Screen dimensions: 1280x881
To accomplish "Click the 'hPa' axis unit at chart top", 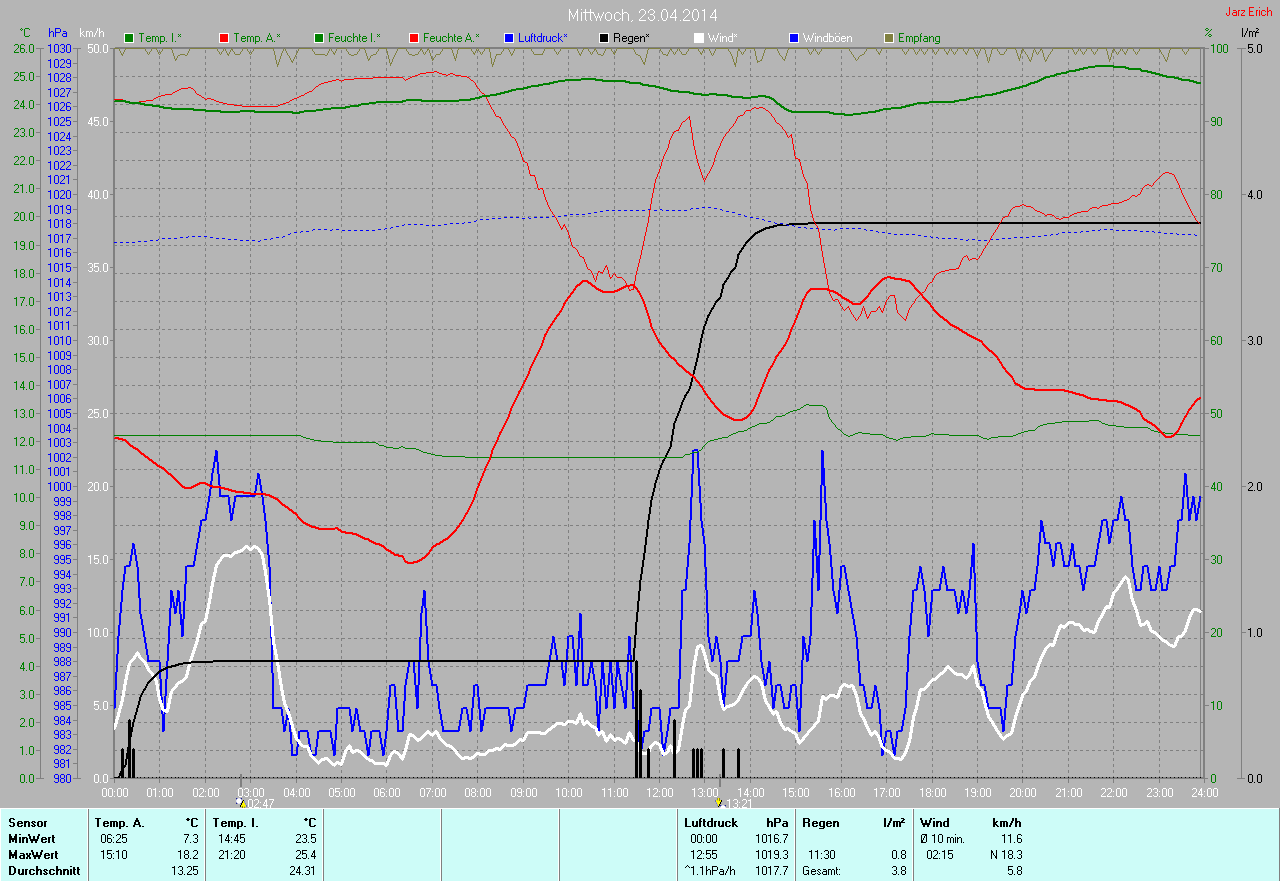I will tap(59, 33).
